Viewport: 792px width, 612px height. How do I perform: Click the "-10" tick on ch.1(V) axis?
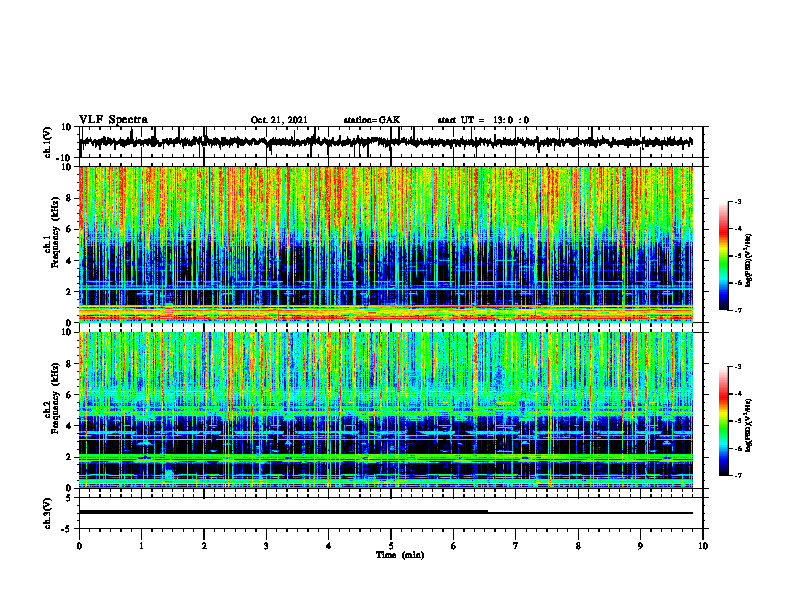pyautogui.click(x=65, y=158)
